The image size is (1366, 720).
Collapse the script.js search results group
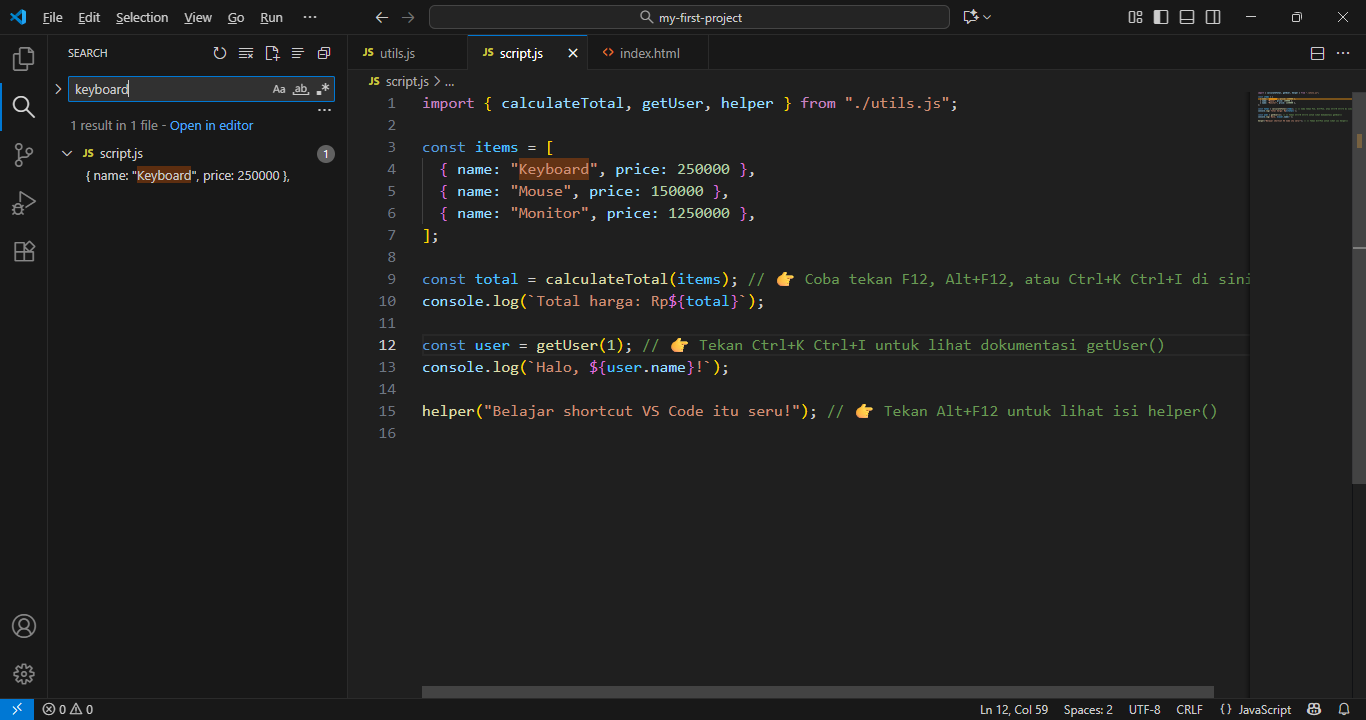[x=67, y=153]
